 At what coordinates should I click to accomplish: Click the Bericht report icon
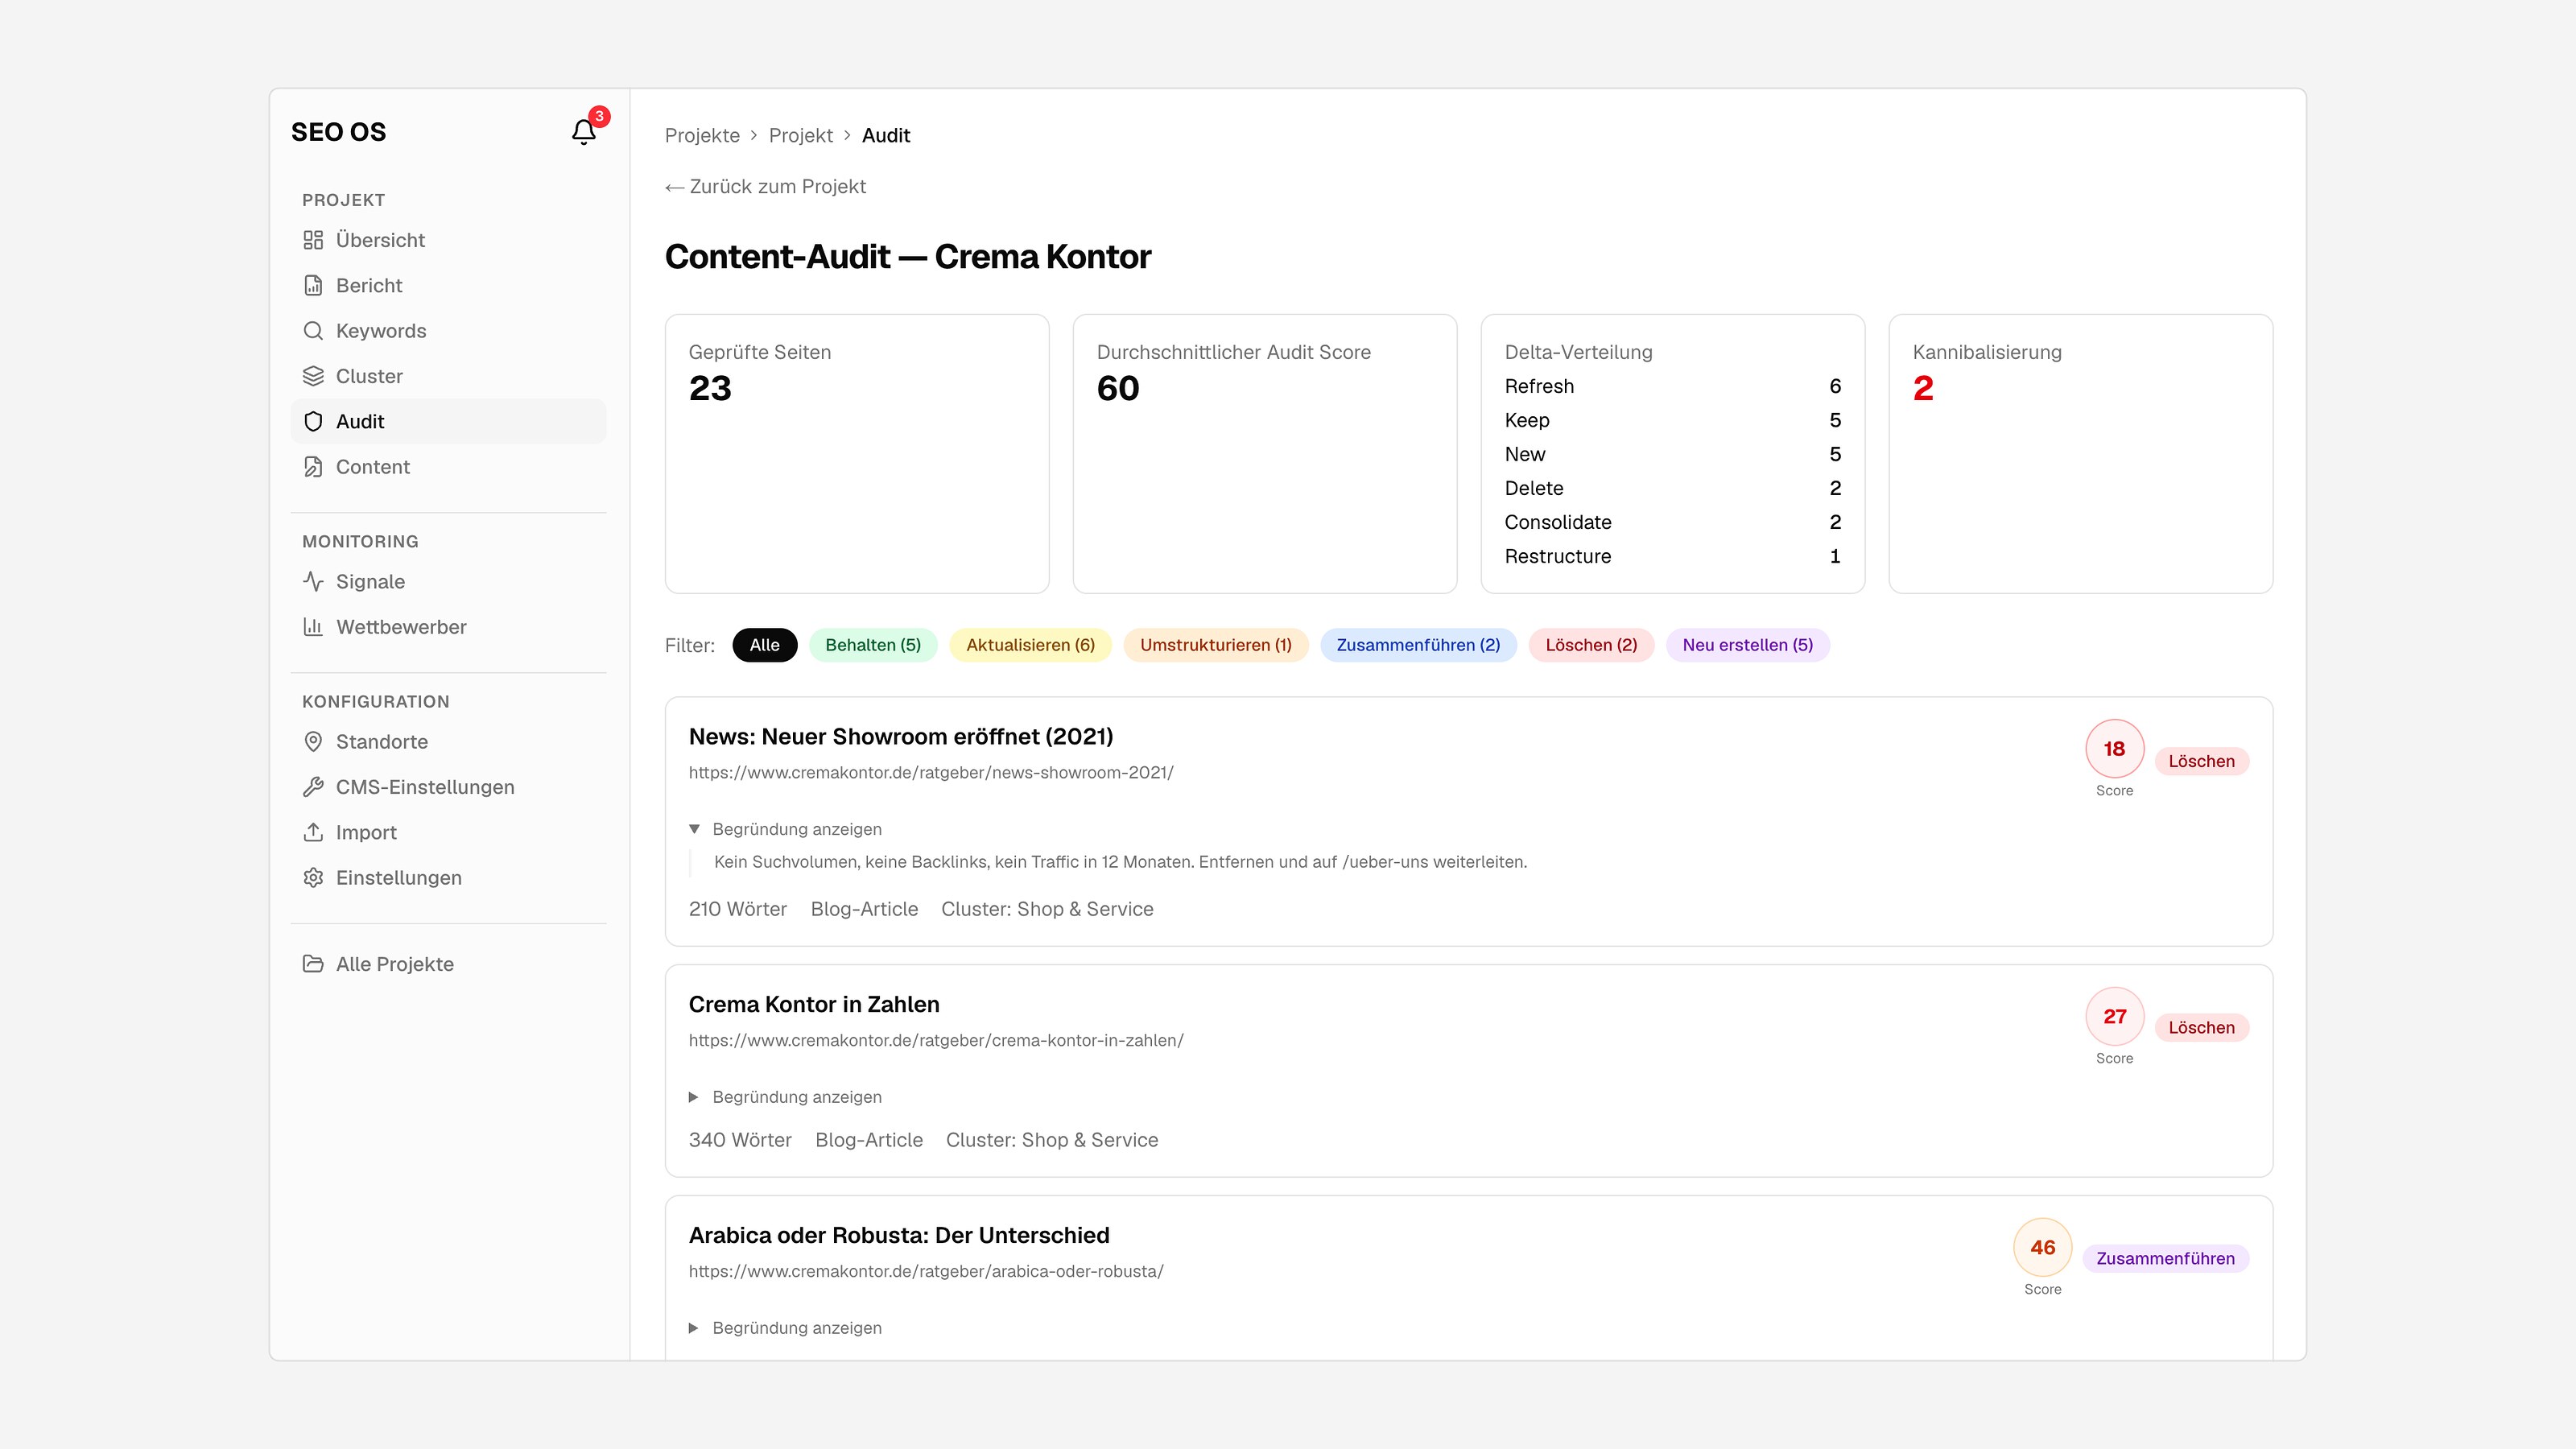[313, 285]
